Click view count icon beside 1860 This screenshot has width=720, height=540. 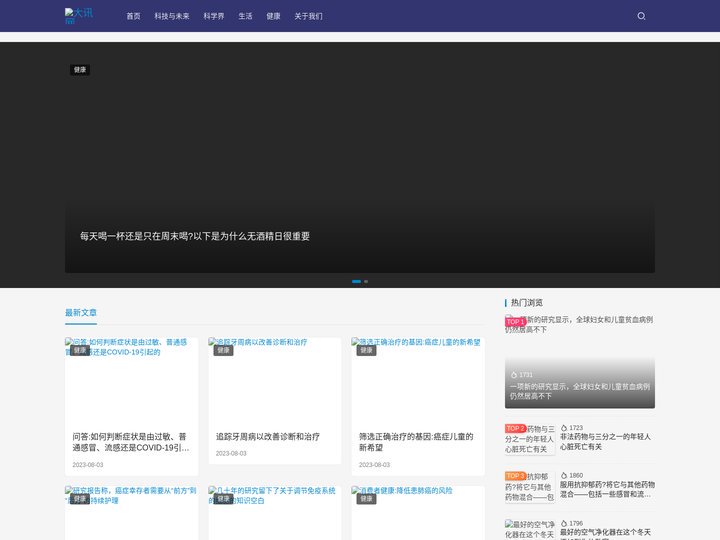pyautogui.click(x=564, y=476)
